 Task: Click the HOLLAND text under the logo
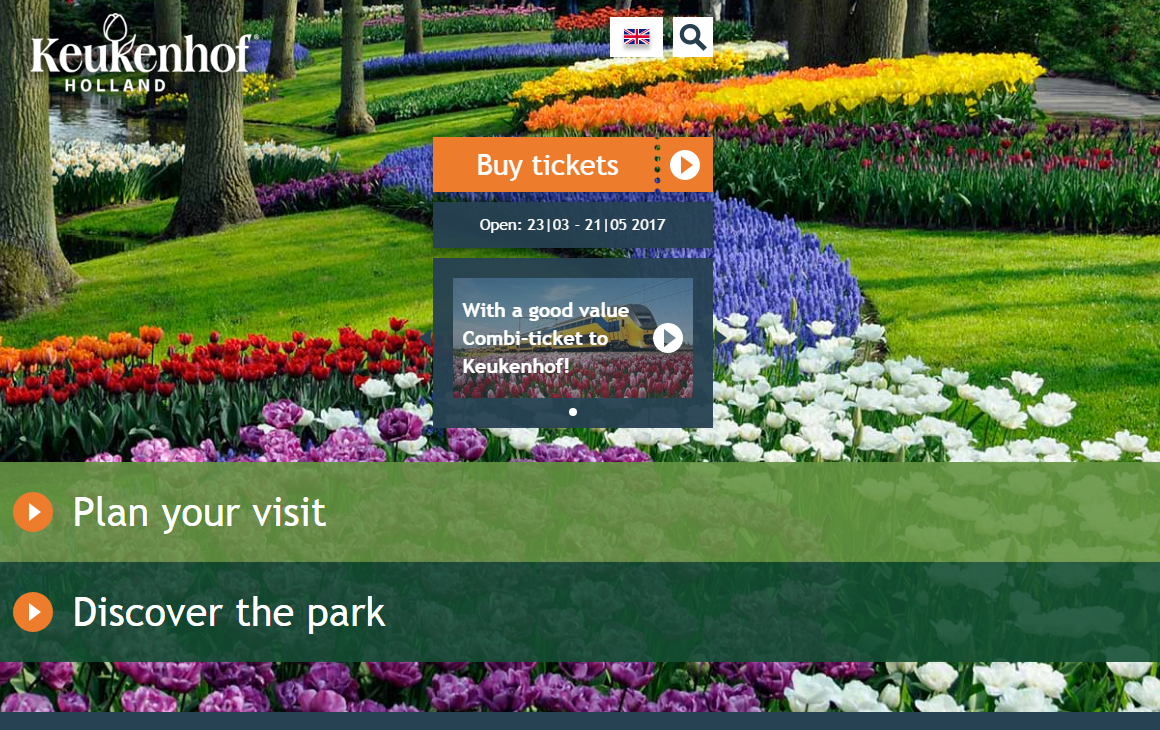pos(115,86)
